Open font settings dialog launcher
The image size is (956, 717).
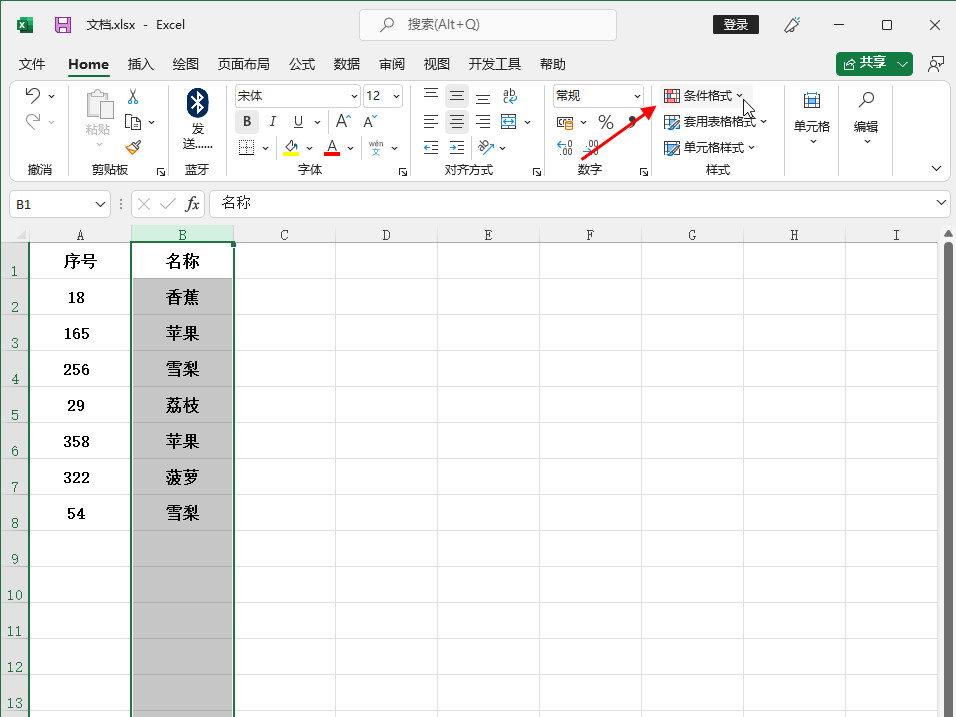tap(402, 172)
